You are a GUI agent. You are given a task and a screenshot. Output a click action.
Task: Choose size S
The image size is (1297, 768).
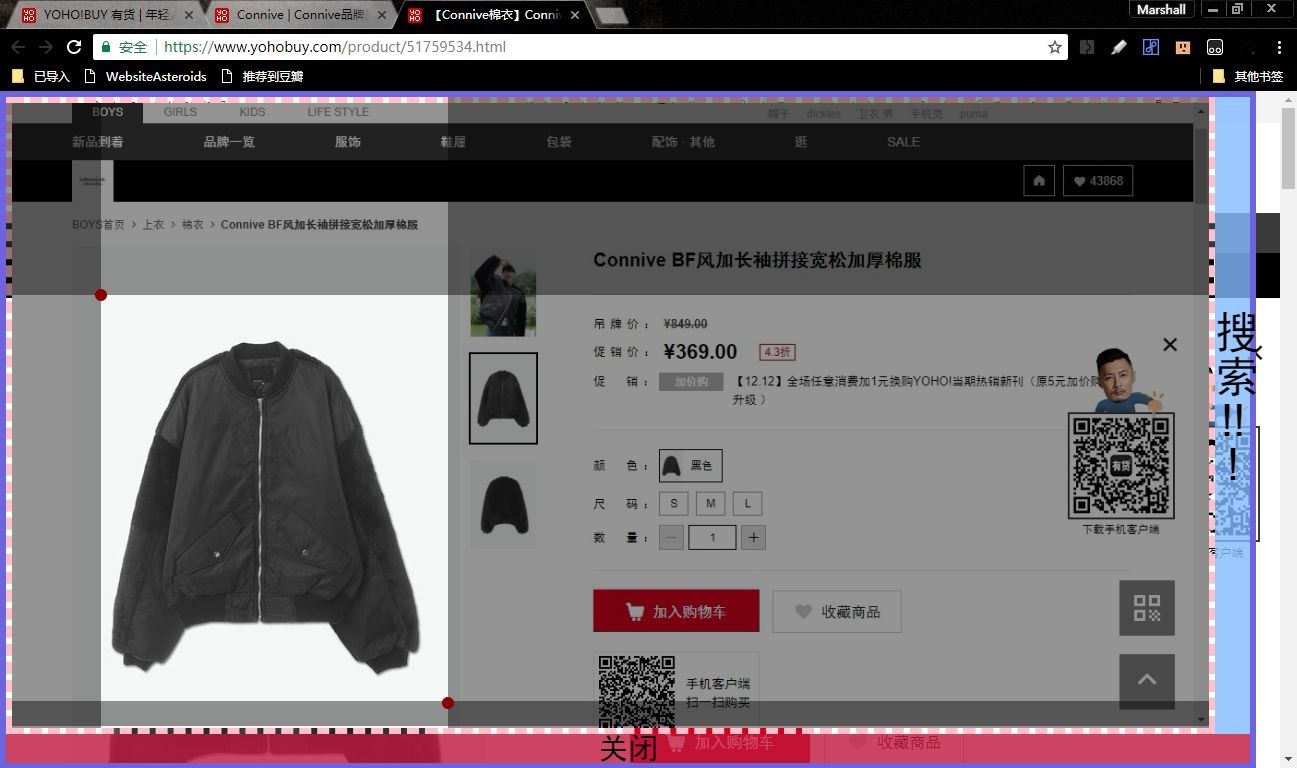tap(674, 503)
